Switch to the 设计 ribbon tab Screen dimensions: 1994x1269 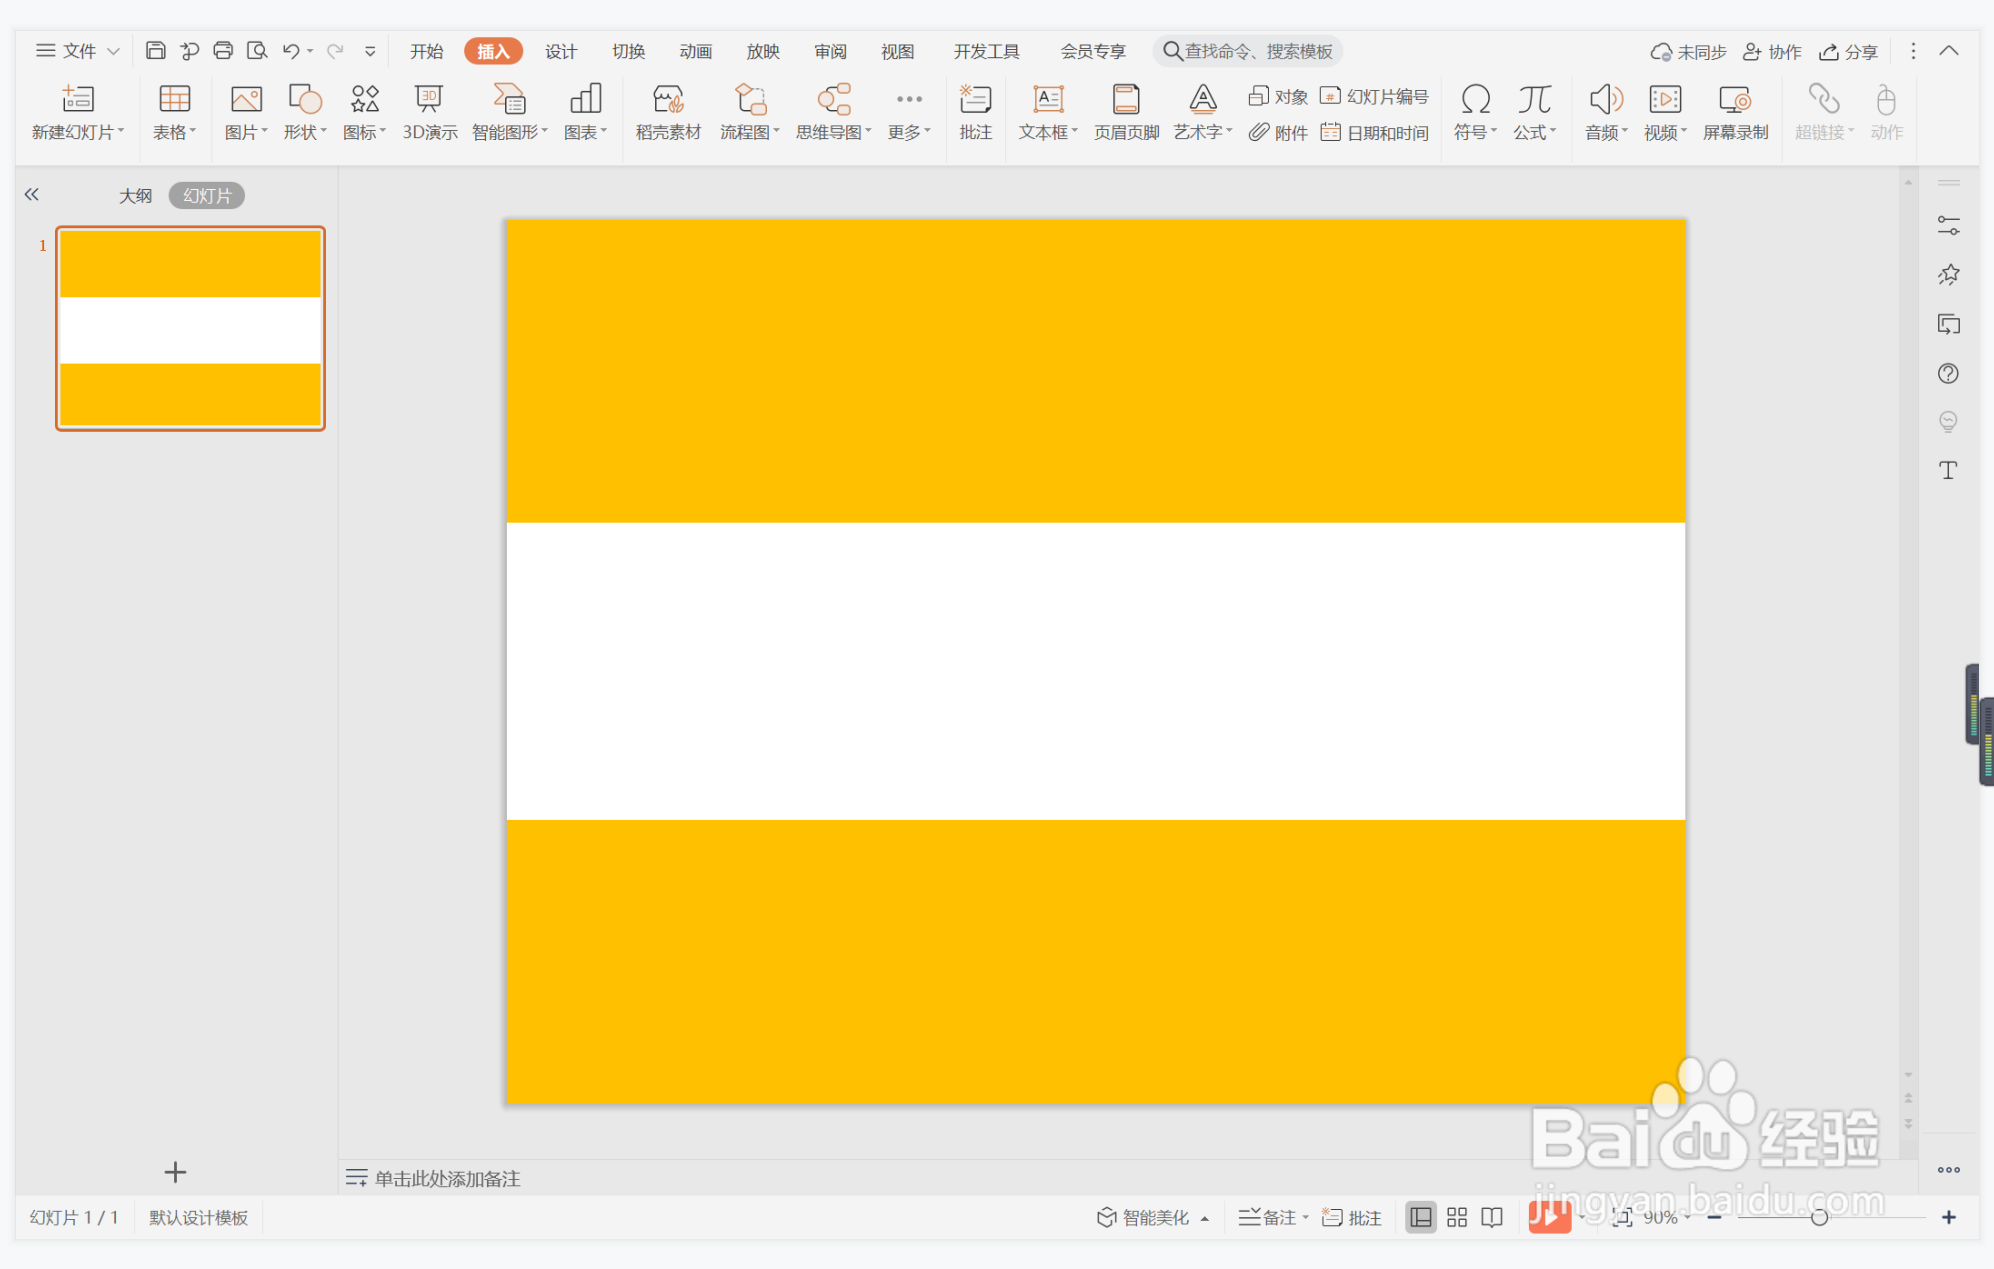(560, 51)
